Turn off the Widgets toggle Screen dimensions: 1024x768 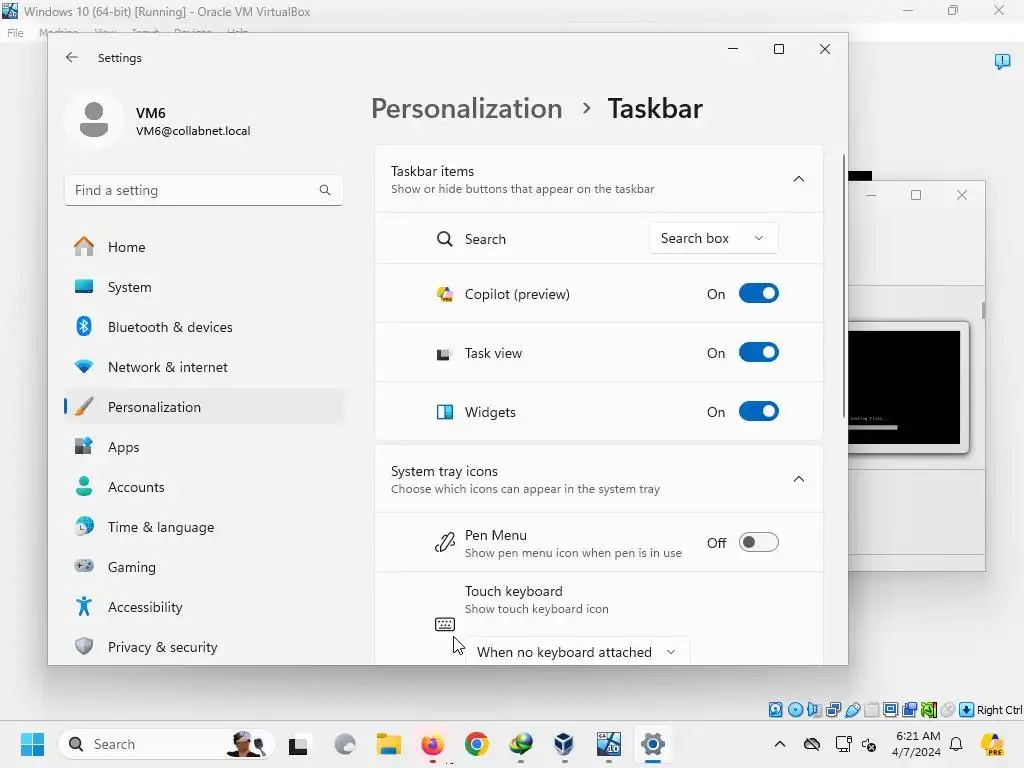[x=758, y=412]
